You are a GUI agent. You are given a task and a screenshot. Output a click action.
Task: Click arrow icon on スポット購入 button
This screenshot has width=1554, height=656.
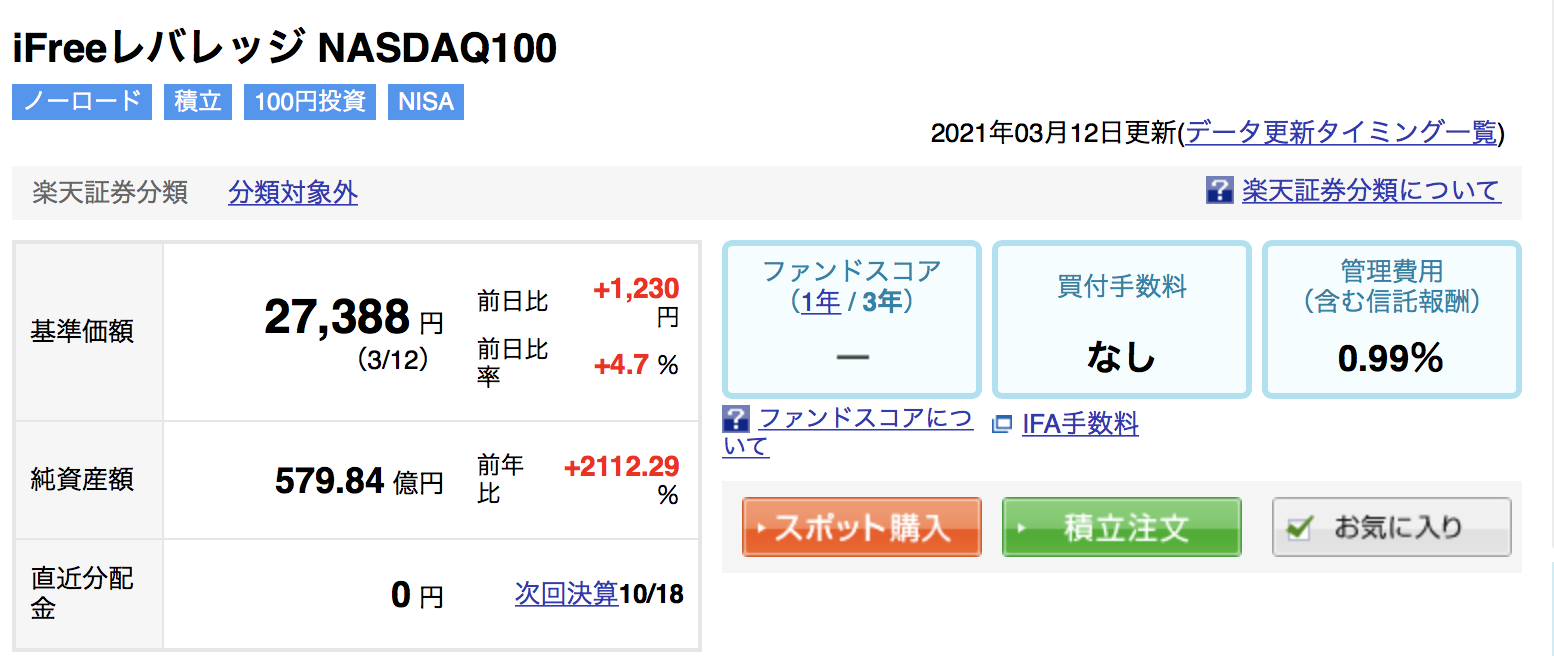coord(763,528)
